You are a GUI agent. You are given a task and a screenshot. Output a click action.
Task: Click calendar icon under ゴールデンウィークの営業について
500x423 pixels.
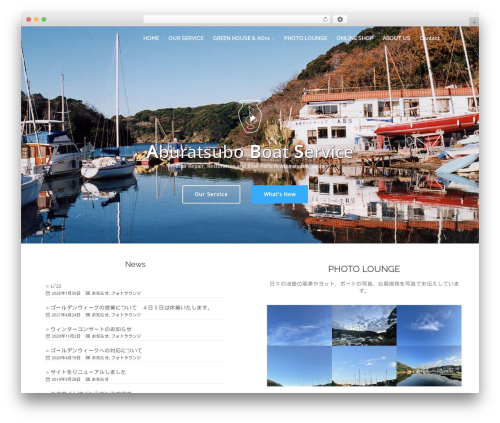[x=48, y=315]
